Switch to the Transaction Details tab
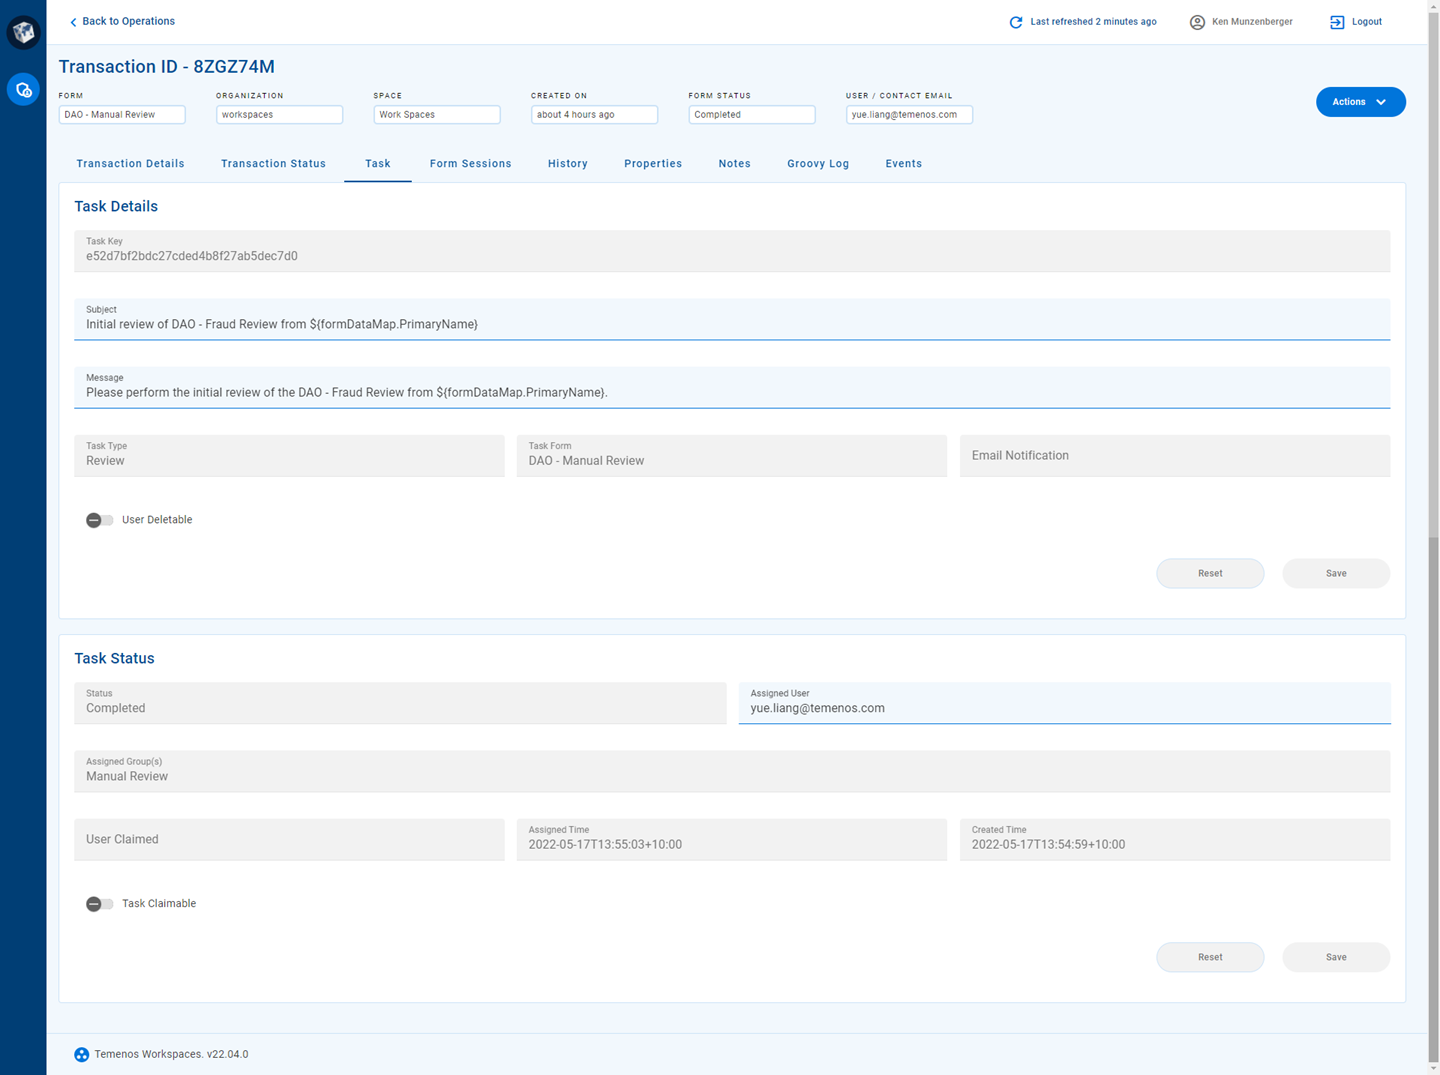The height and width of the screenshot is (1075, 1440). pos(130,164)
